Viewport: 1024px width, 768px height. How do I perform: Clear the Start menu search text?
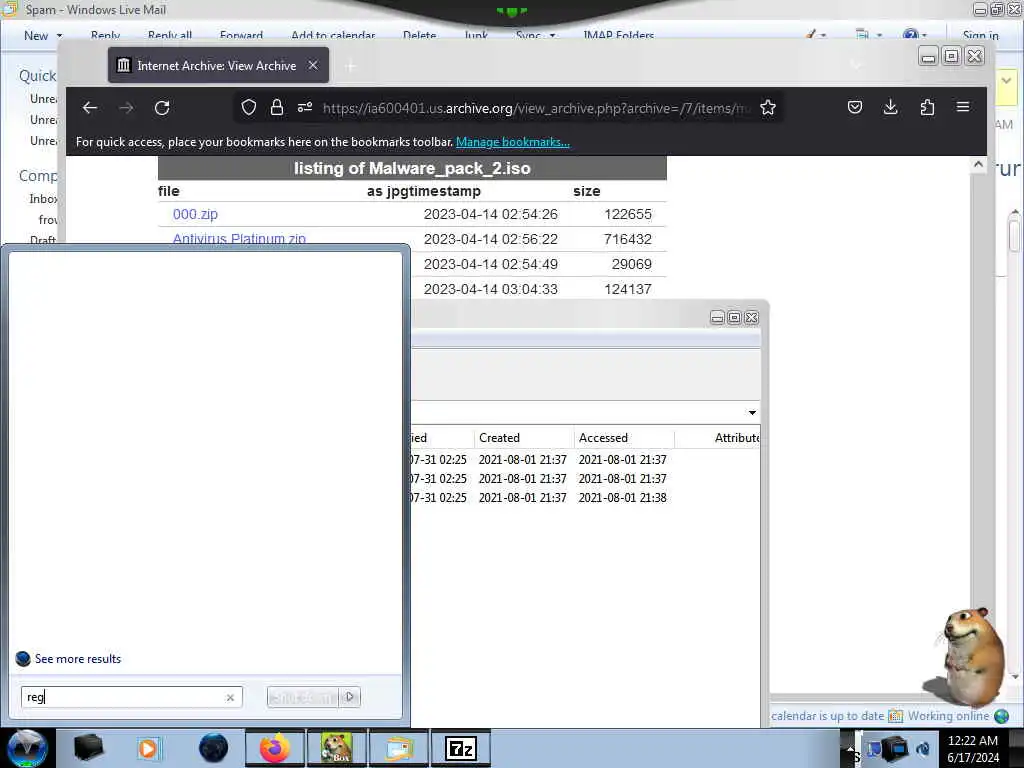click(x=230, y=697)
